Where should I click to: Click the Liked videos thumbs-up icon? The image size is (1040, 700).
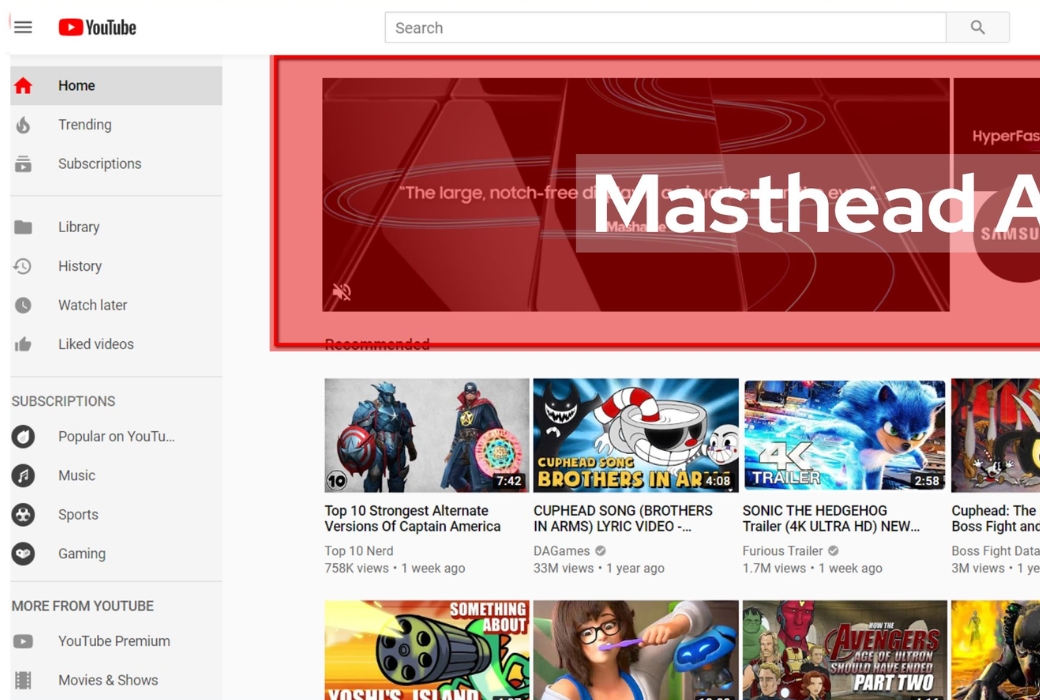pyautogui.click(x=23, y=344)
